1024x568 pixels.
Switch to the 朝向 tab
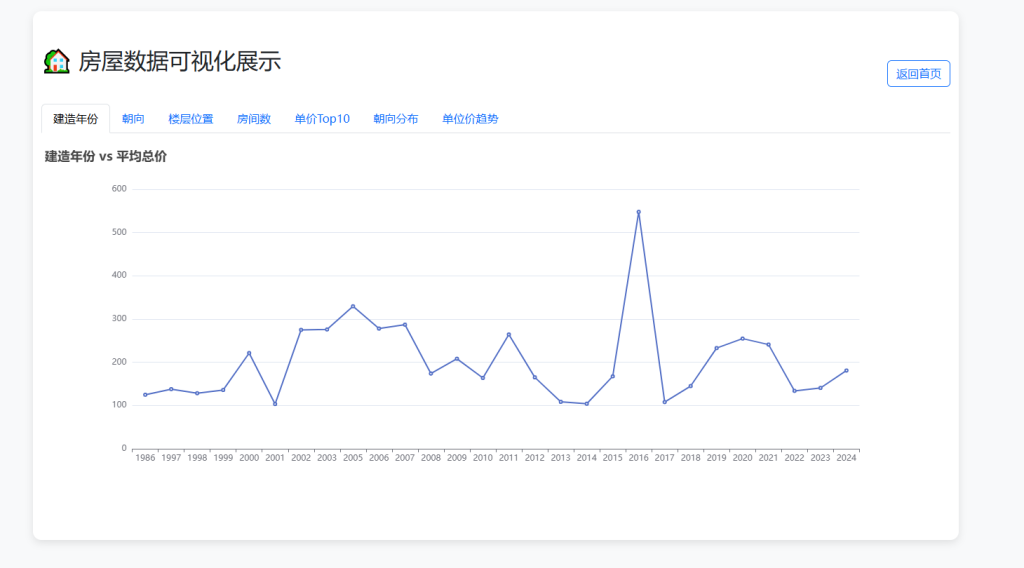[x=133, y=119]
